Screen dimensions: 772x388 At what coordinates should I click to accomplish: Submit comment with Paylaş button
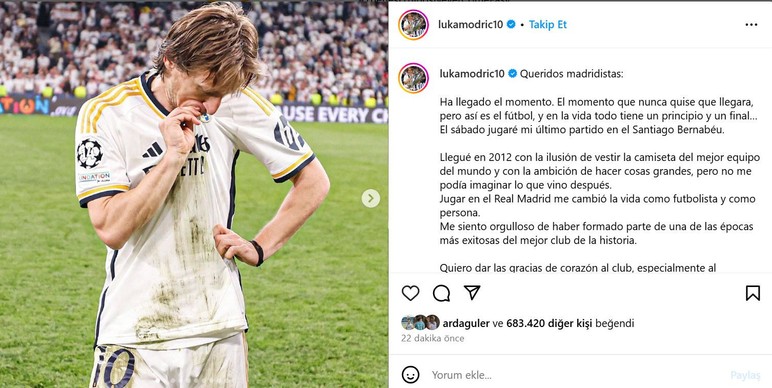tap(745, 375)
